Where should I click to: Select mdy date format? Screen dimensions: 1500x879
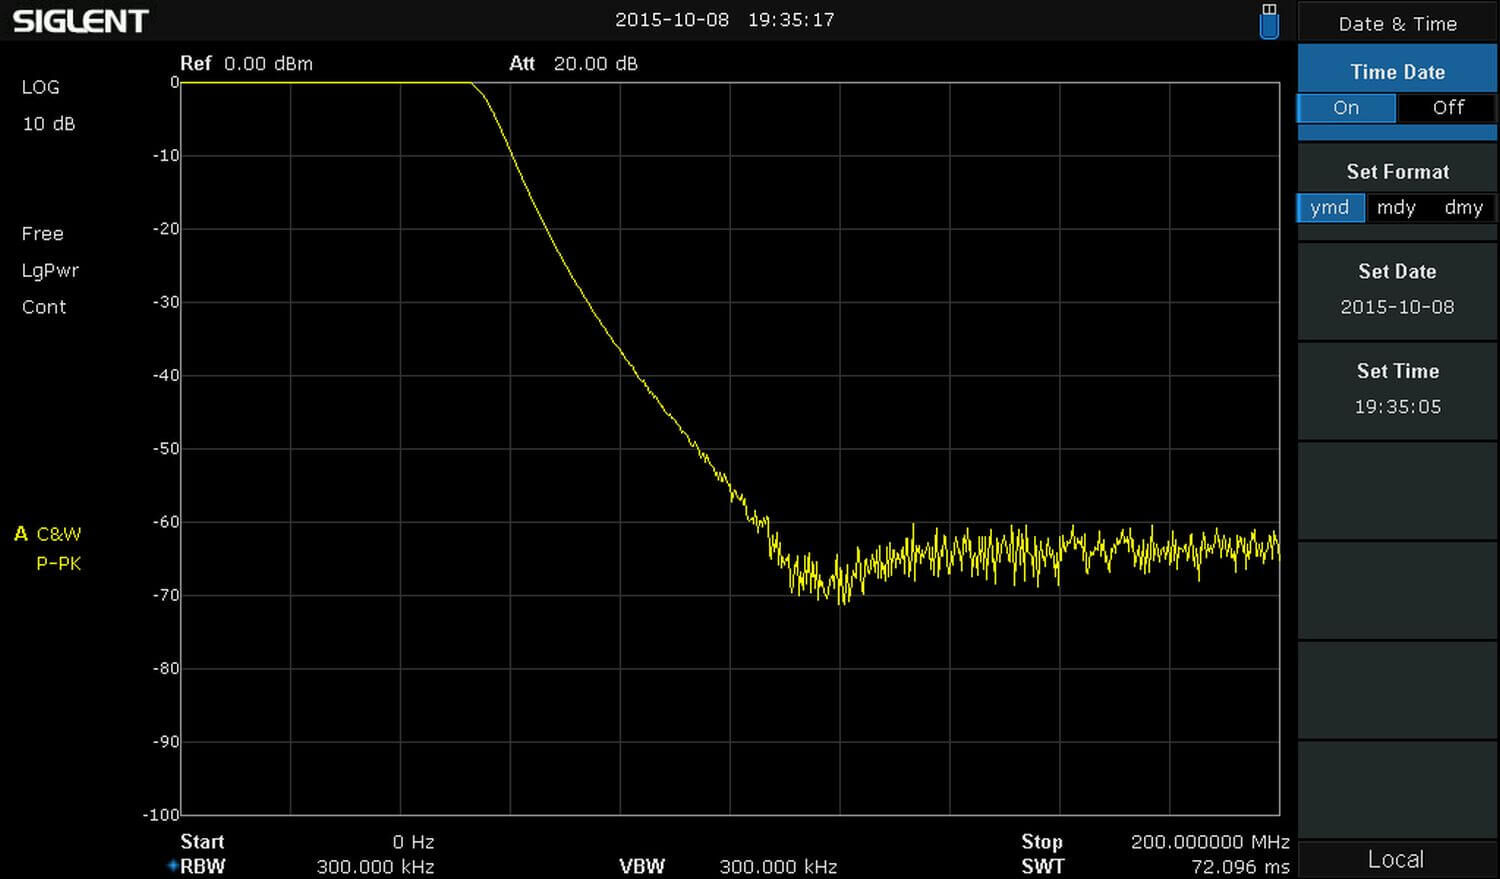point(1396,208)
